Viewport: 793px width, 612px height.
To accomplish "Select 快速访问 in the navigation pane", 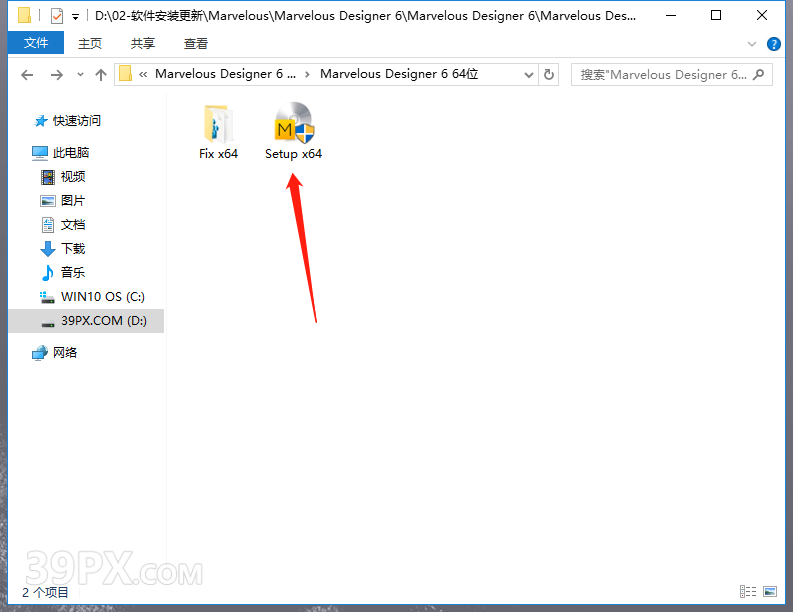I will 67,120.
